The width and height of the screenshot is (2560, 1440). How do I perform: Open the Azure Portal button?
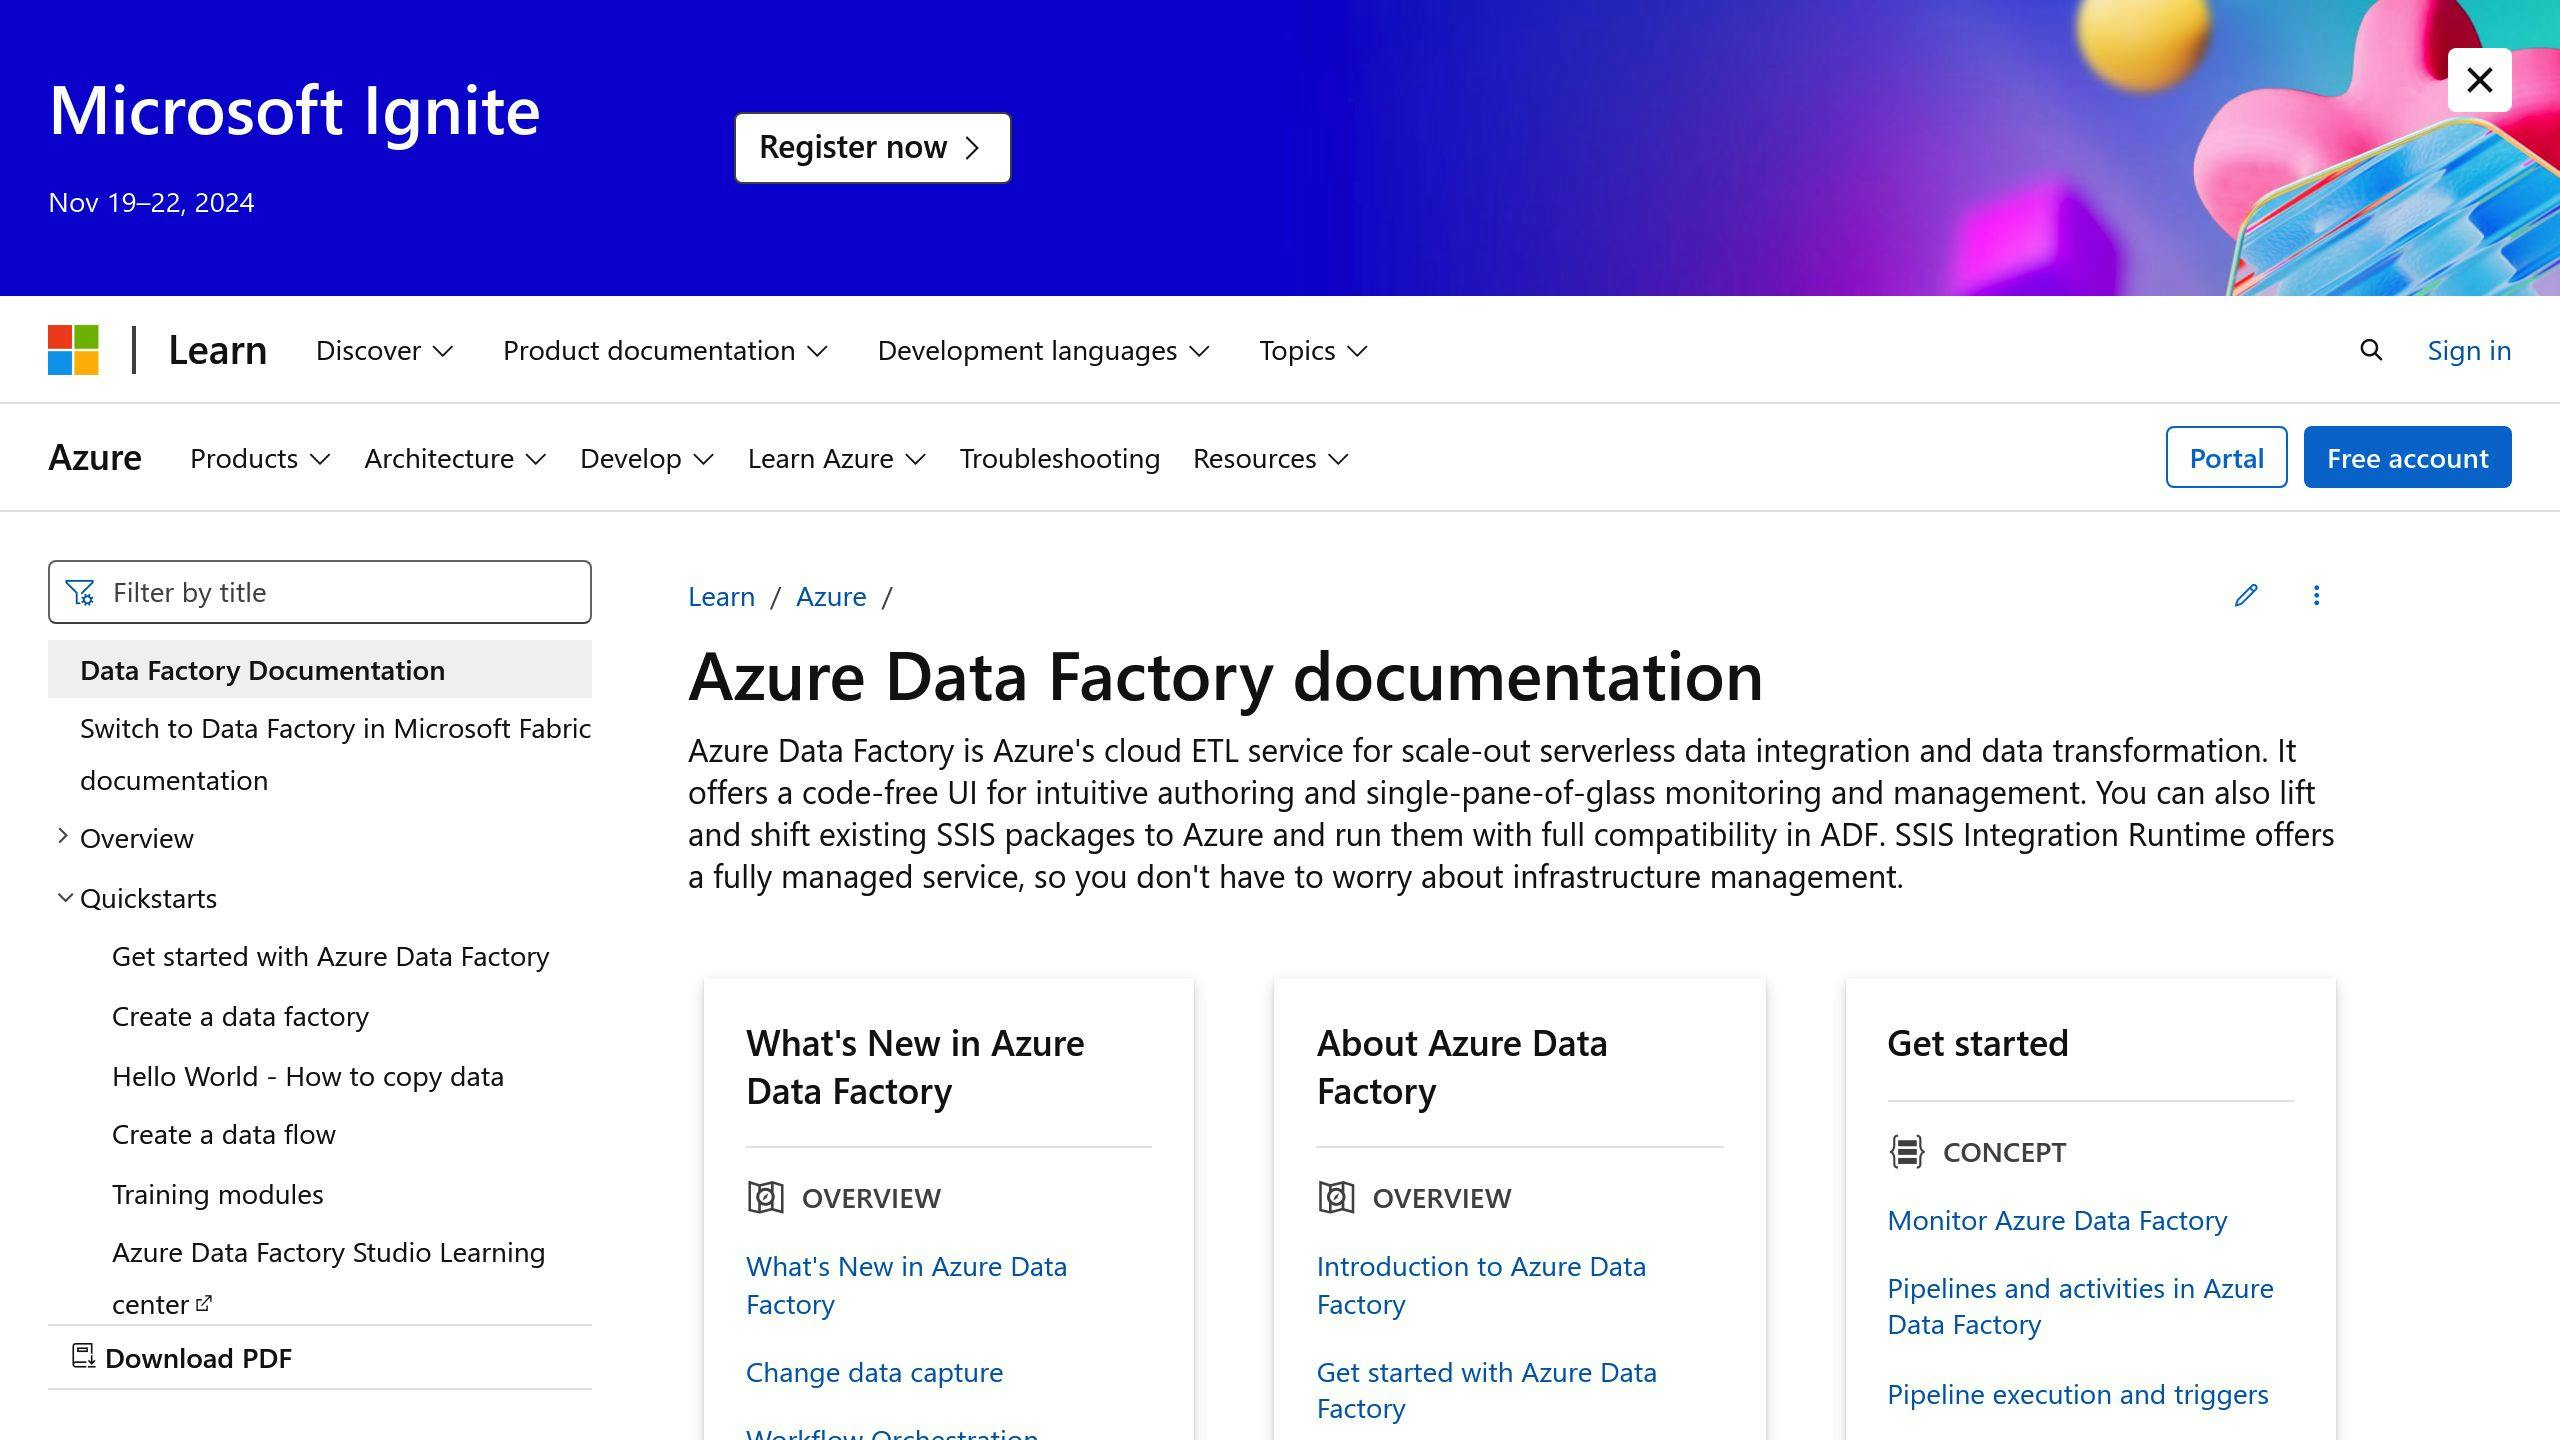click(2226, 457)
